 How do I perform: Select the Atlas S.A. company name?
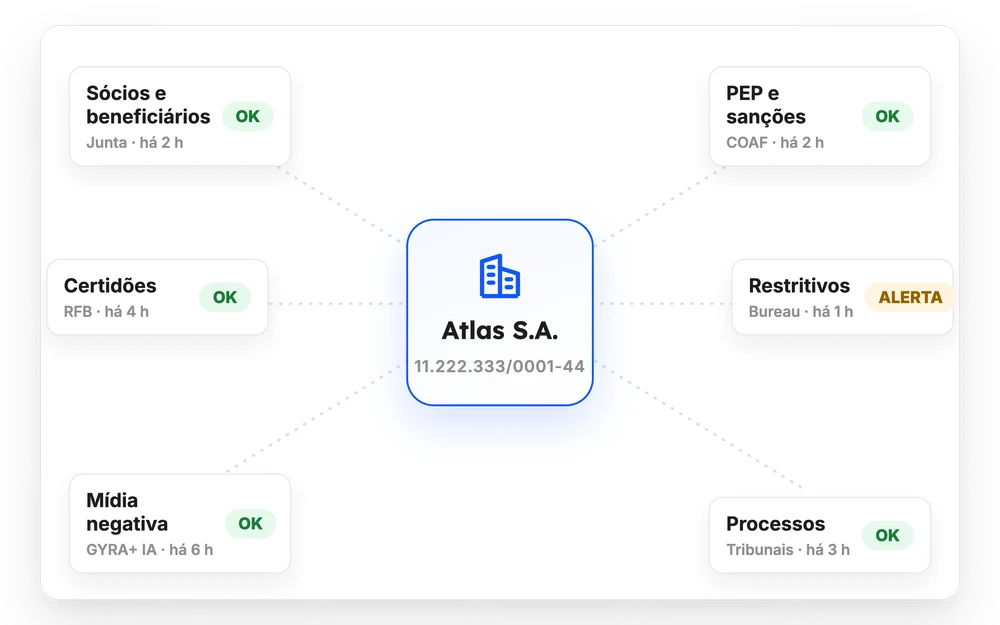pyautogui.click(x=499, y=330)
